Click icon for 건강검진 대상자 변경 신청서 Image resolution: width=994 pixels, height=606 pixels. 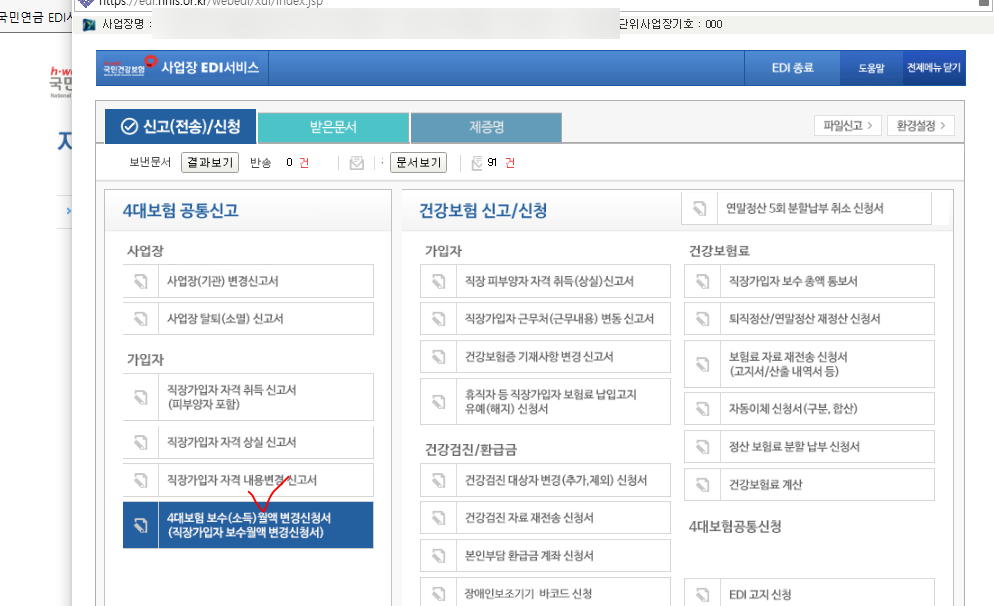(439, 480)
